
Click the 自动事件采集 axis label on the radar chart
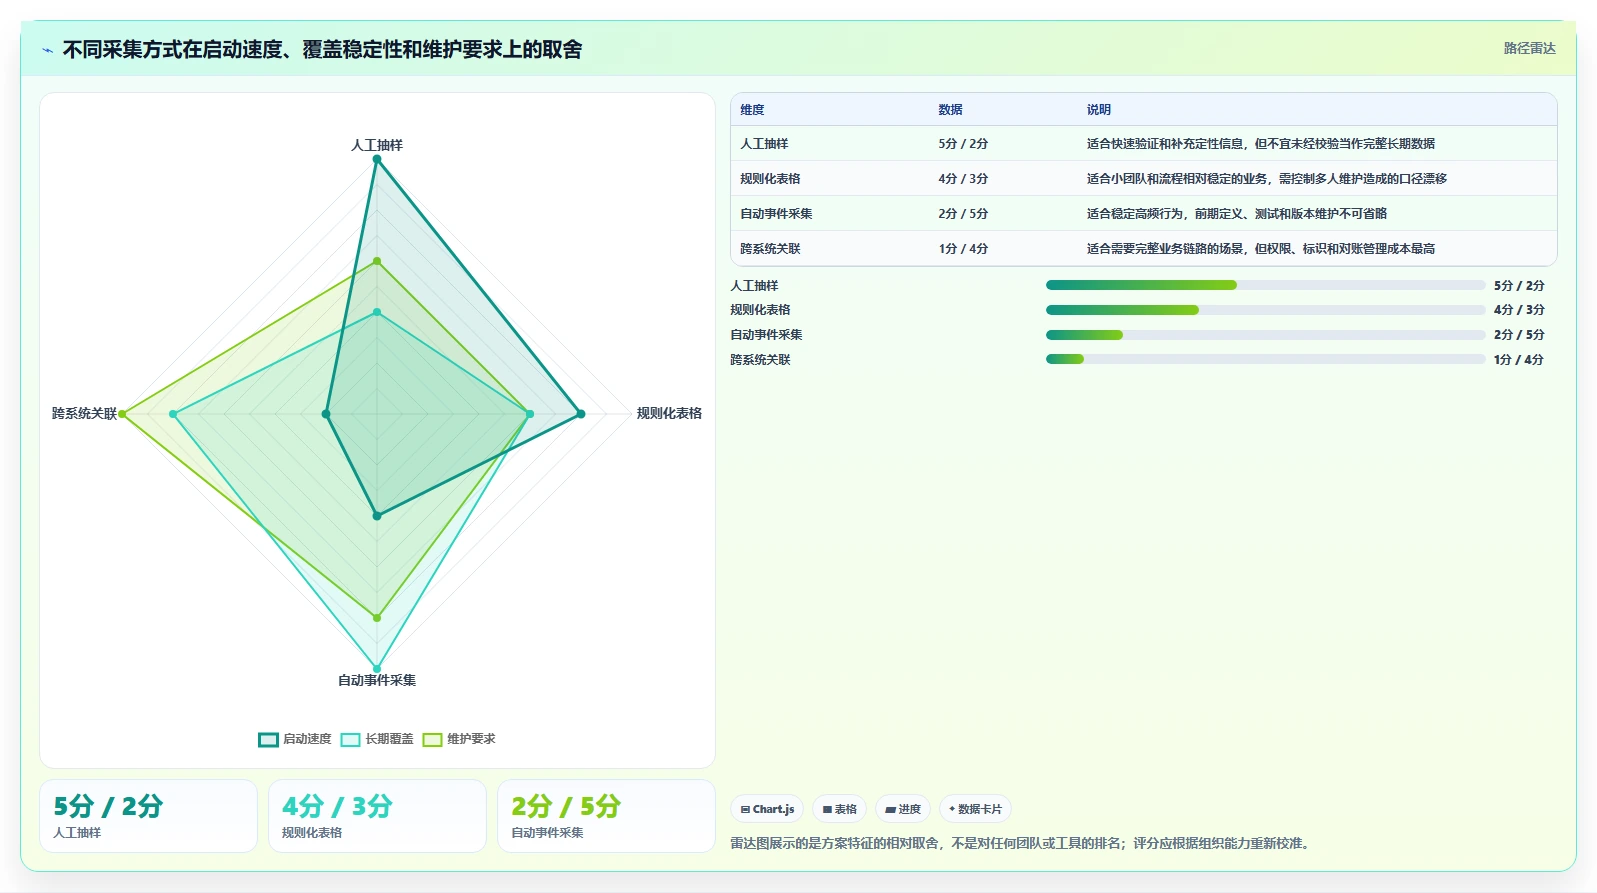tap(377, 680)
